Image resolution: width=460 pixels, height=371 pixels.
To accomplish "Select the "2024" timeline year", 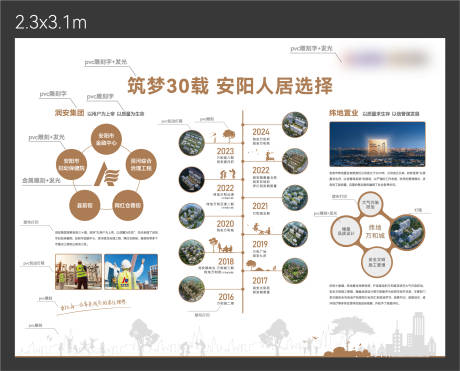I will (x=261, y=132).
